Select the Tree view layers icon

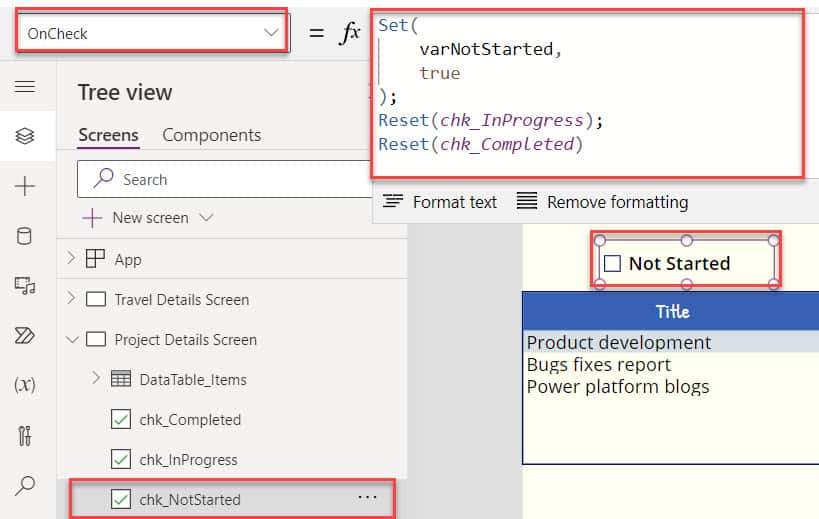25,136
